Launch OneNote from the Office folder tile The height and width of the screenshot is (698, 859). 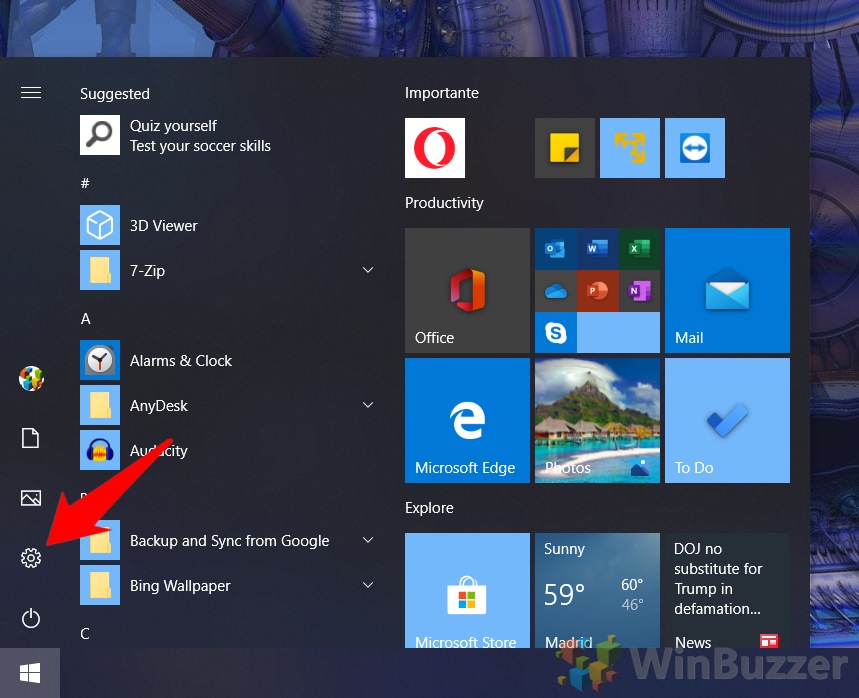(639, 291)
